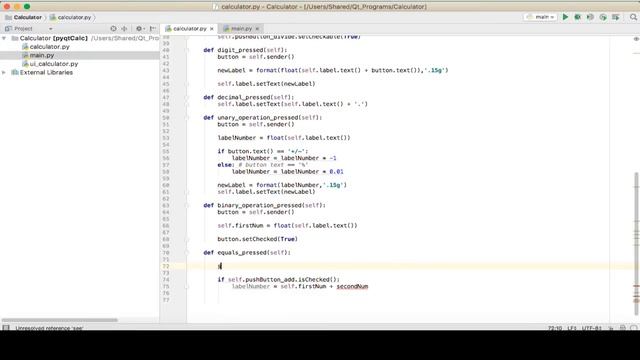The width and height of the screenshot is (640, 360).
Task: Click cursor position indicator in status bar
Action: click(x=555, y=328)
